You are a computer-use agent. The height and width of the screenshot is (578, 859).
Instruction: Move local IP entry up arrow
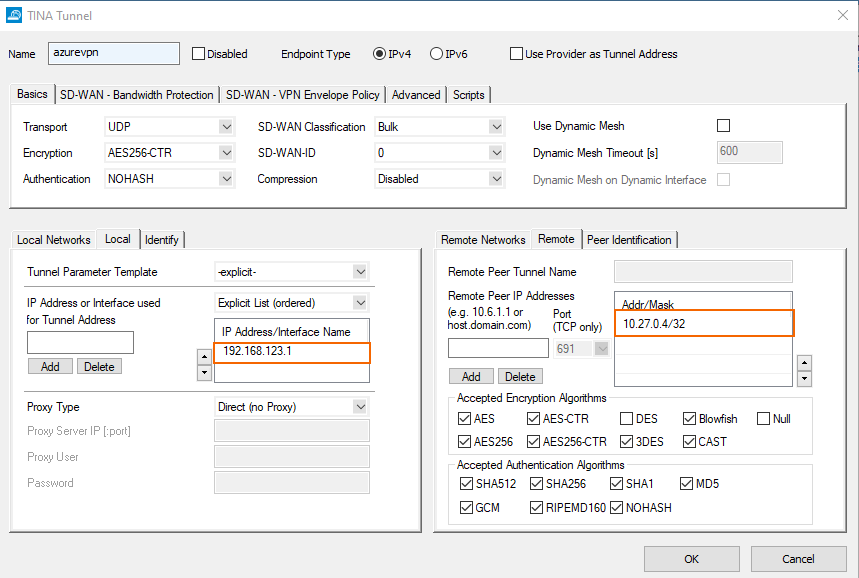(x=204, y=357)
